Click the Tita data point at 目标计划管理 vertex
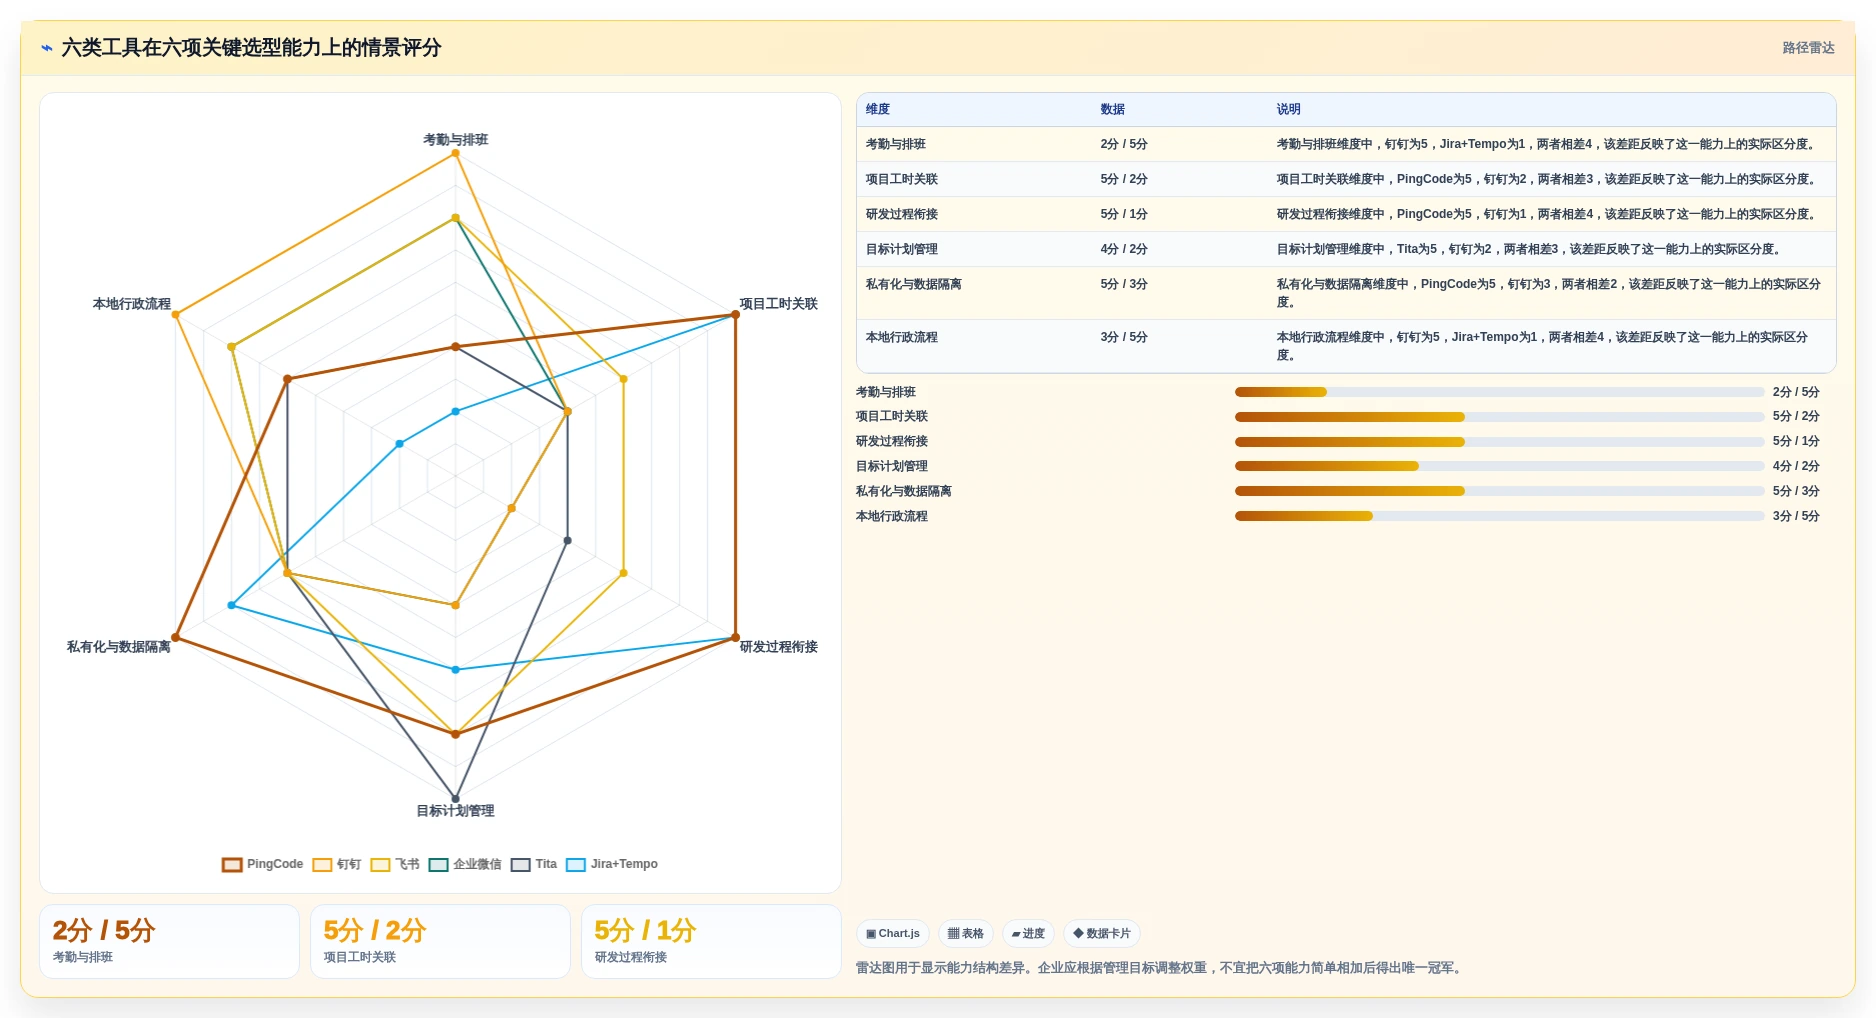This screenshot has height=1018, width=1876. tap(455, 799)
